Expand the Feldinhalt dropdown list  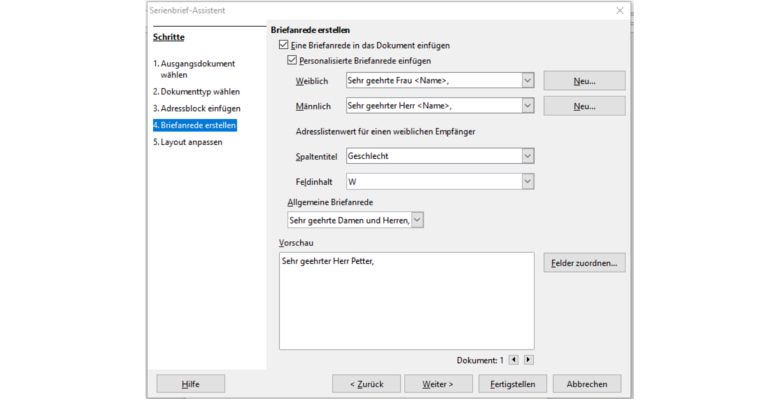tap(527, 181)
